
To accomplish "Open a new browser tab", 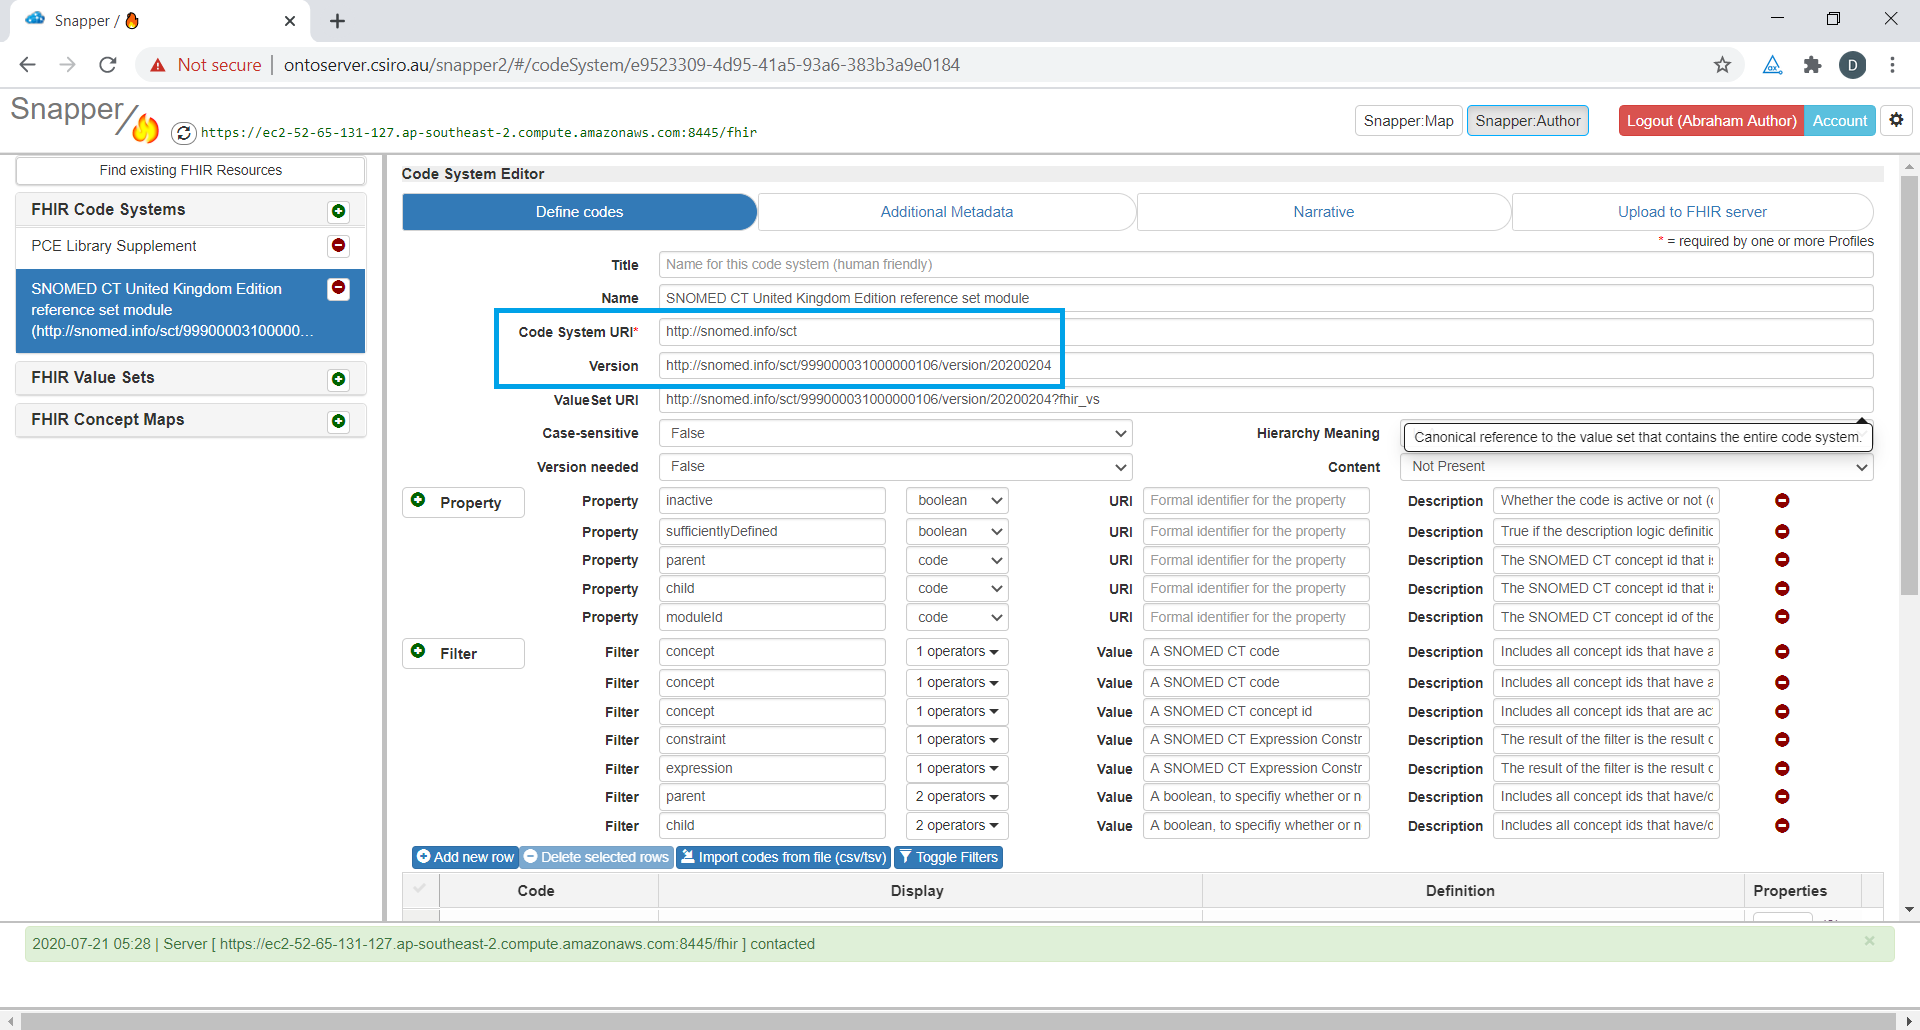I will tap(337, 21).
